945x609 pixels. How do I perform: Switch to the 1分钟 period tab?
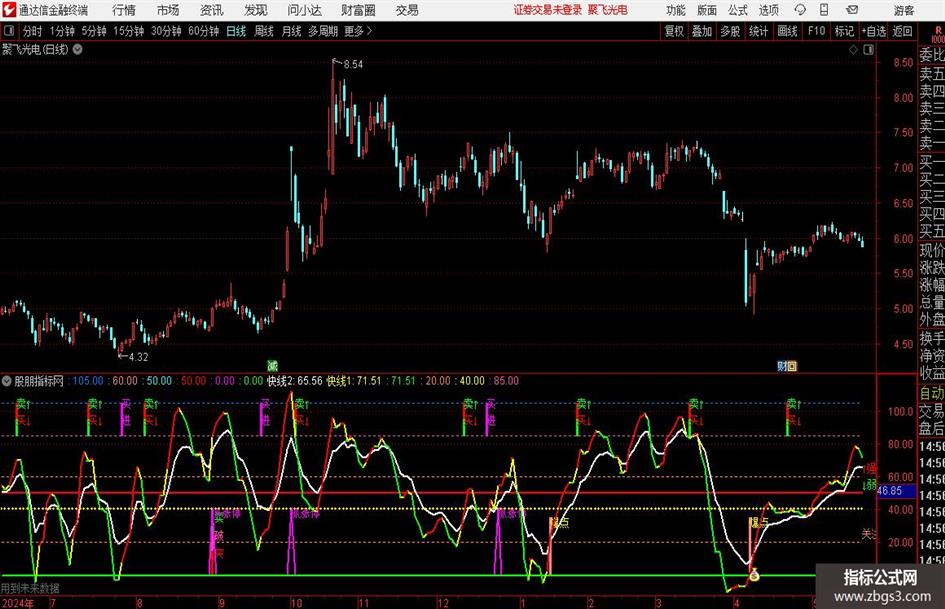[62, 31]
